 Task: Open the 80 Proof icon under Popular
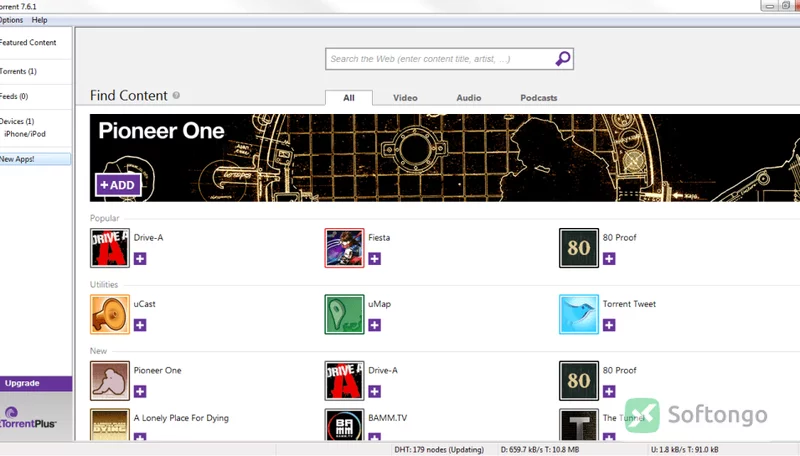click(x=579, y=248)
